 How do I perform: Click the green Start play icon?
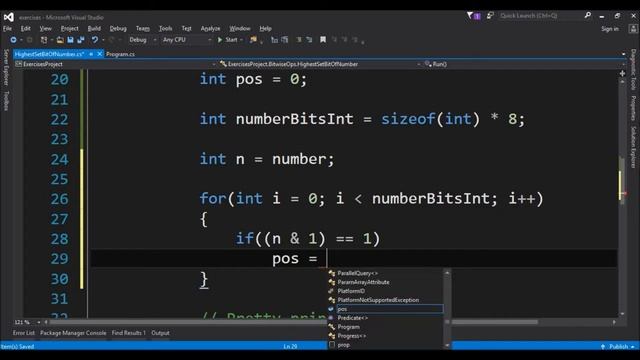pos(220,40)
